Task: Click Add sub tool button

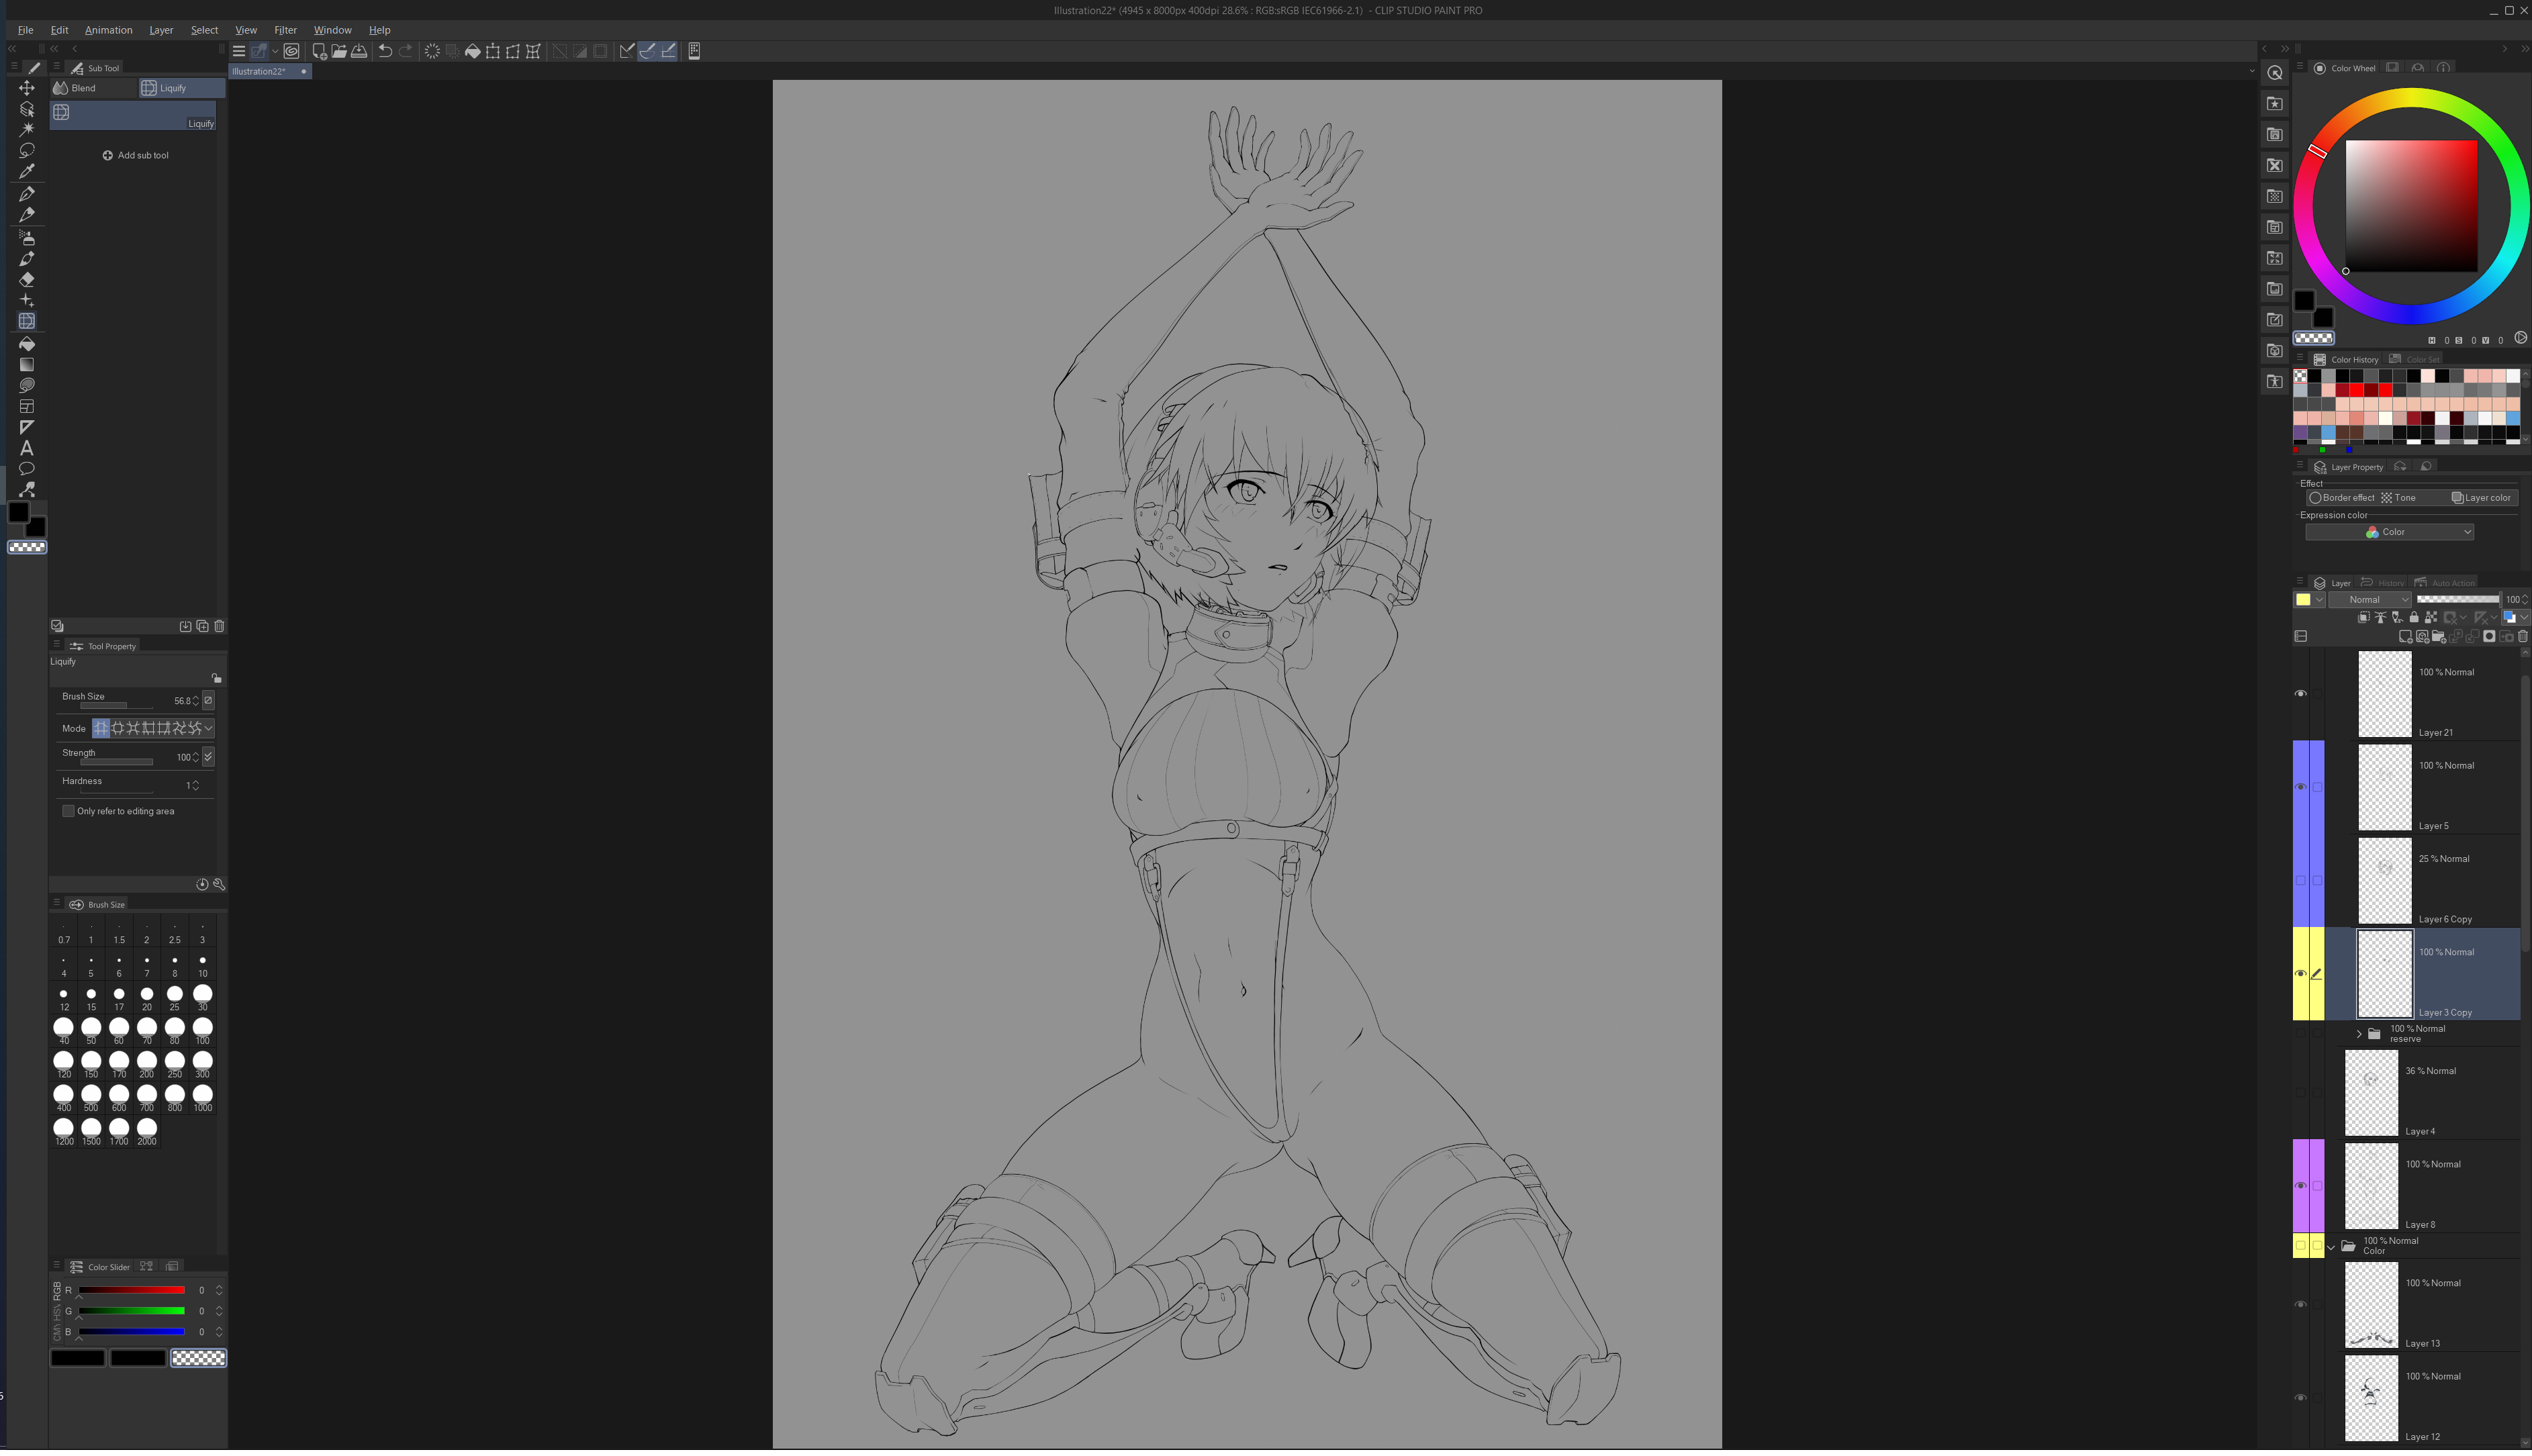Action: [136, 155]
